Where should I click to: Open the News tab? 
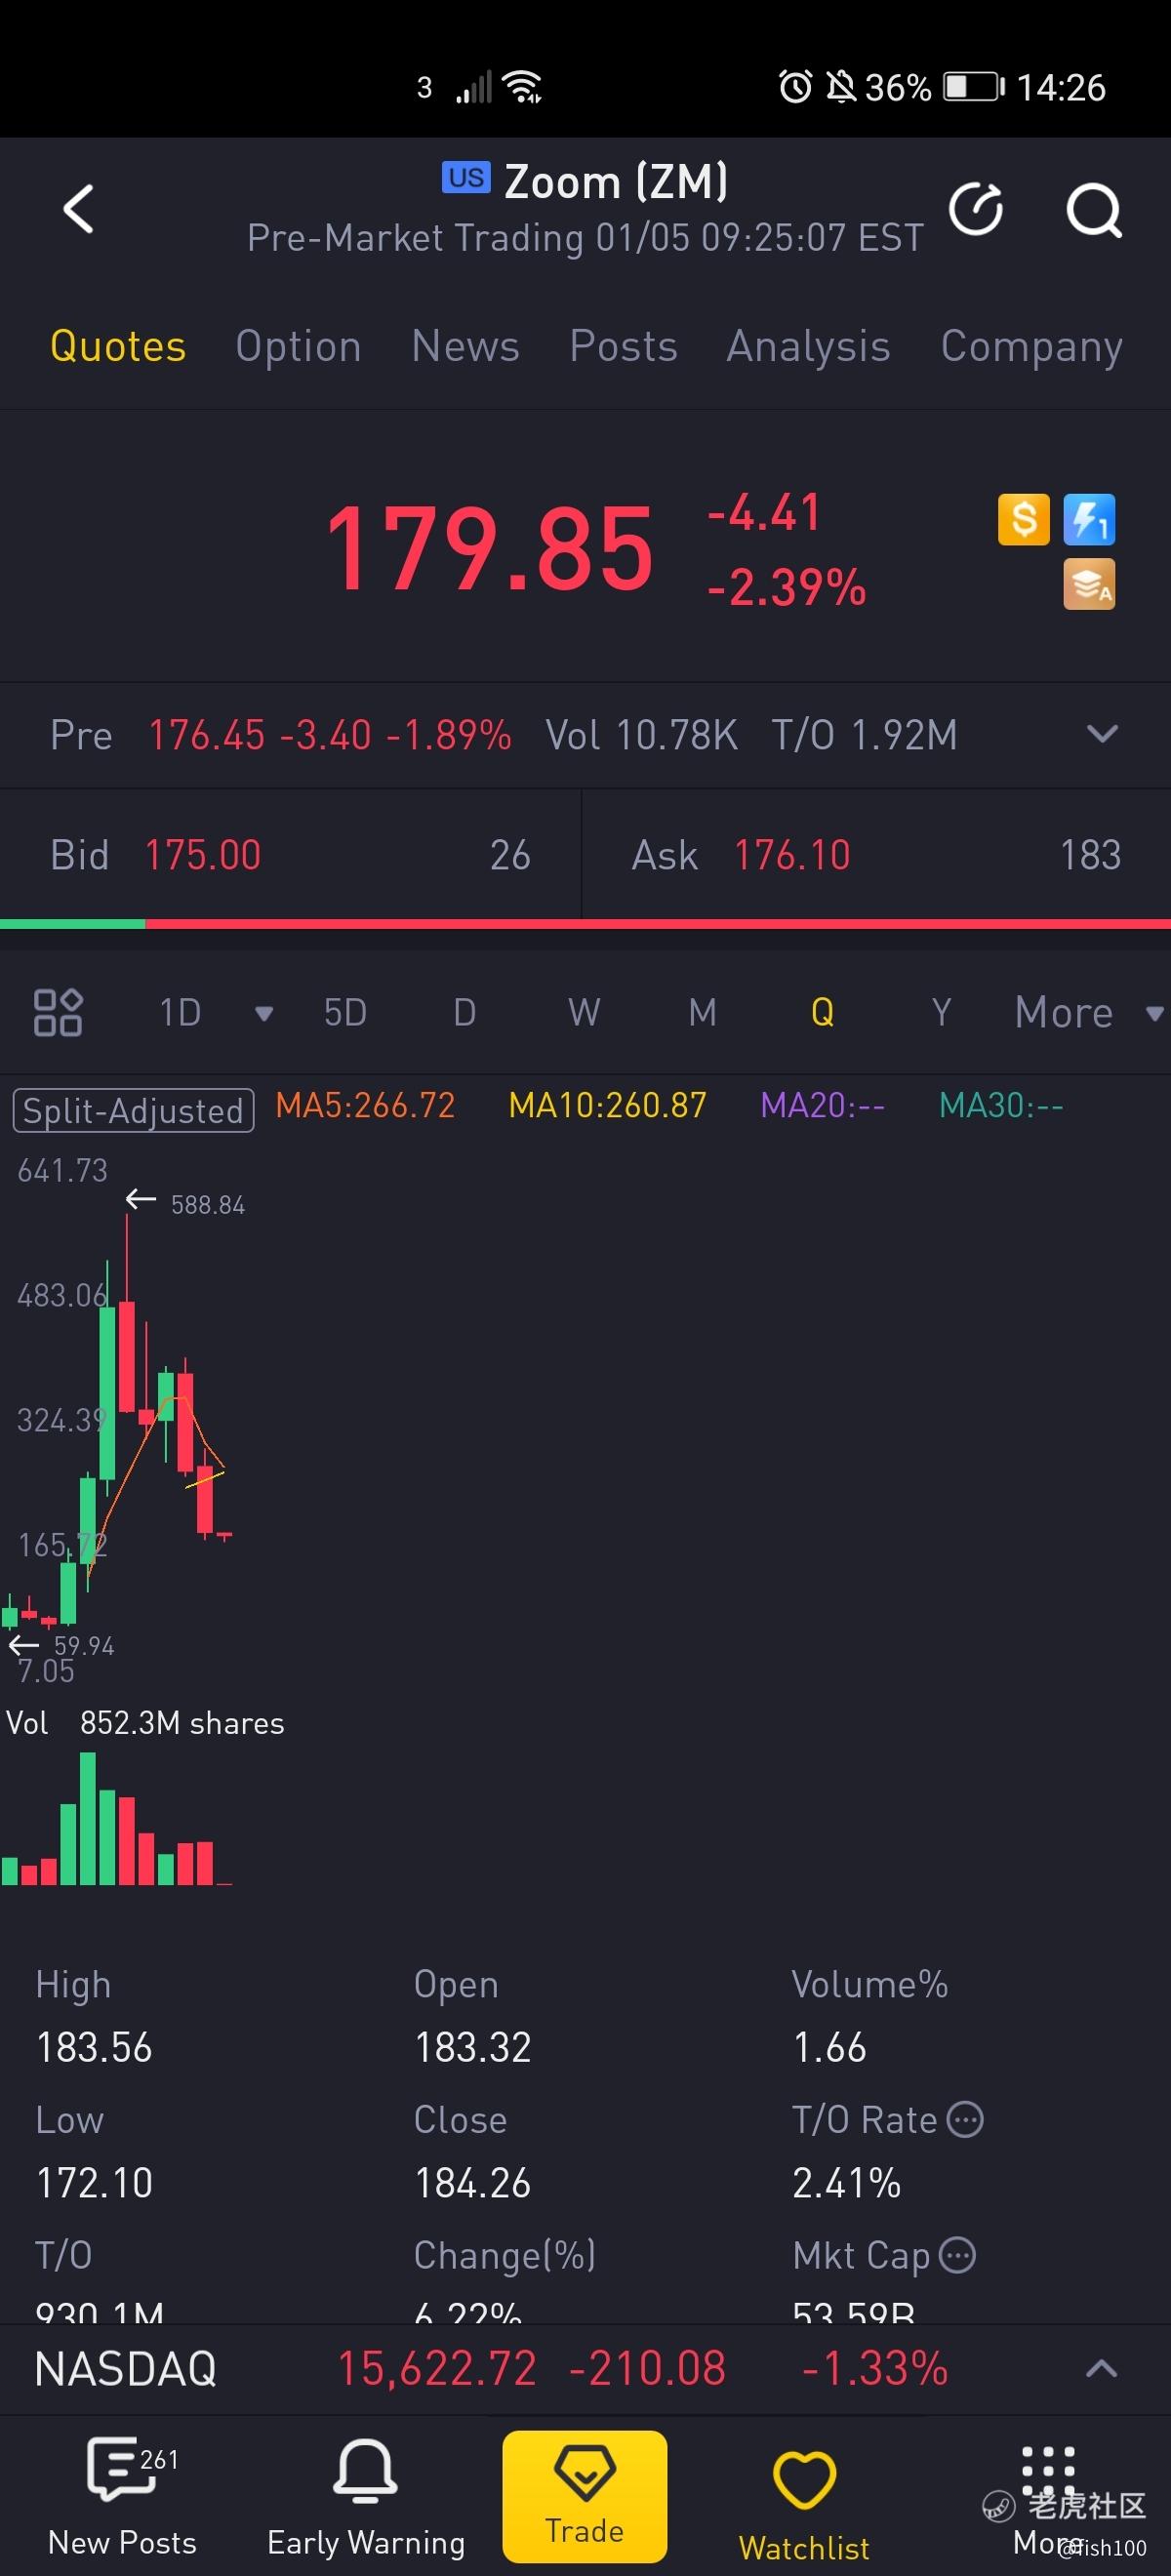465,346
